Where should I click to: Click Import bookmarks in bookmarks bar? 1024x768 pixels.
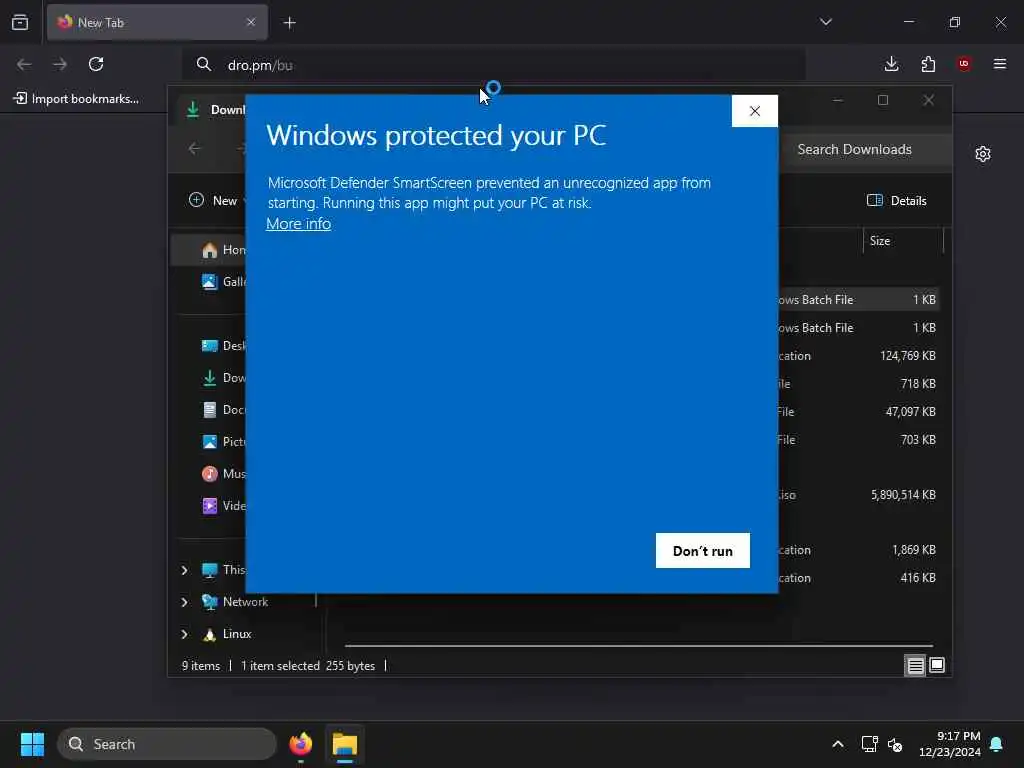pyautogui.click(x=76, y=99)
